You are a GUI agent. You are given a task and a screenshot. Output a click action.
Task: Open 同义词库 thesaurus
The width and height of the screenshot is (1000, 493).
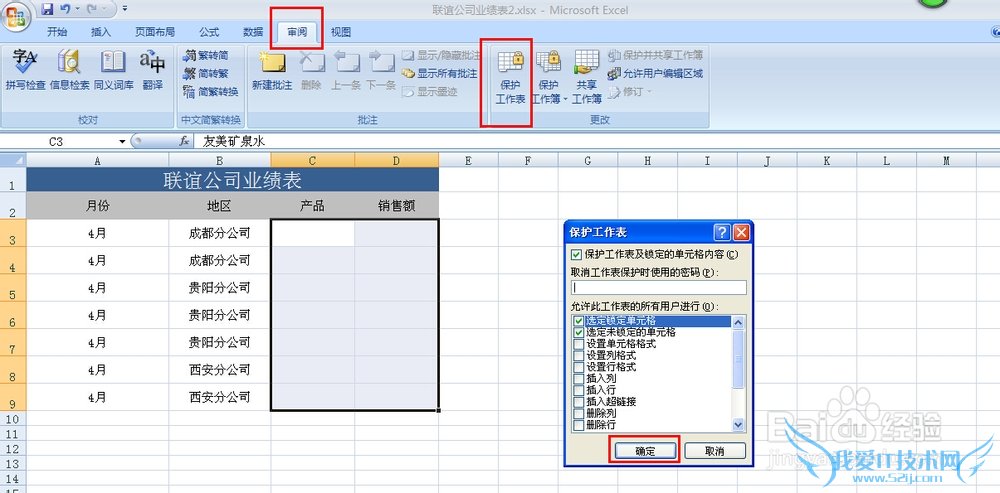coord(114,70)
